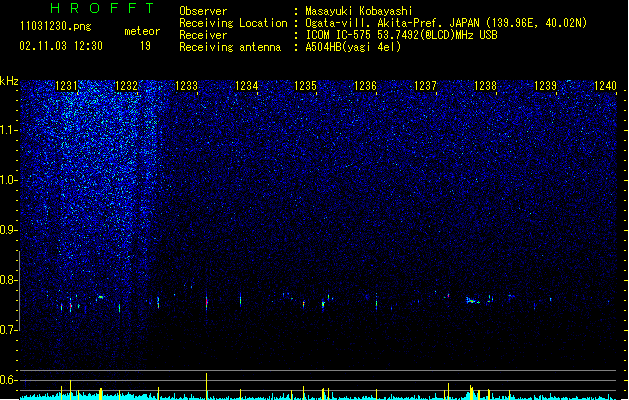Click the kHz axis unit label
The width and height of the screenshot is (629, 400).
point(9,81)
